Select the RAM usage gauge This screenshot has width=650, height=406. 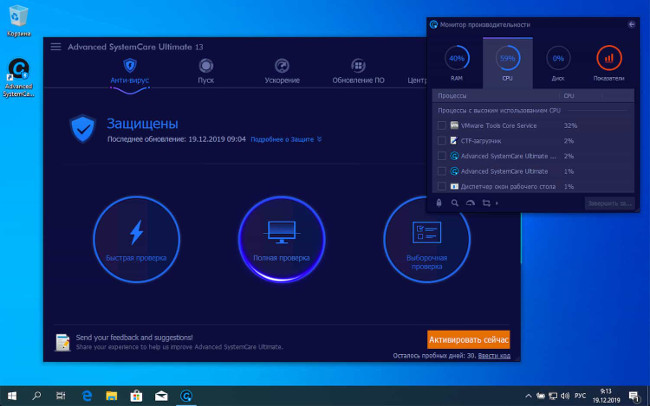coord(456,62)
